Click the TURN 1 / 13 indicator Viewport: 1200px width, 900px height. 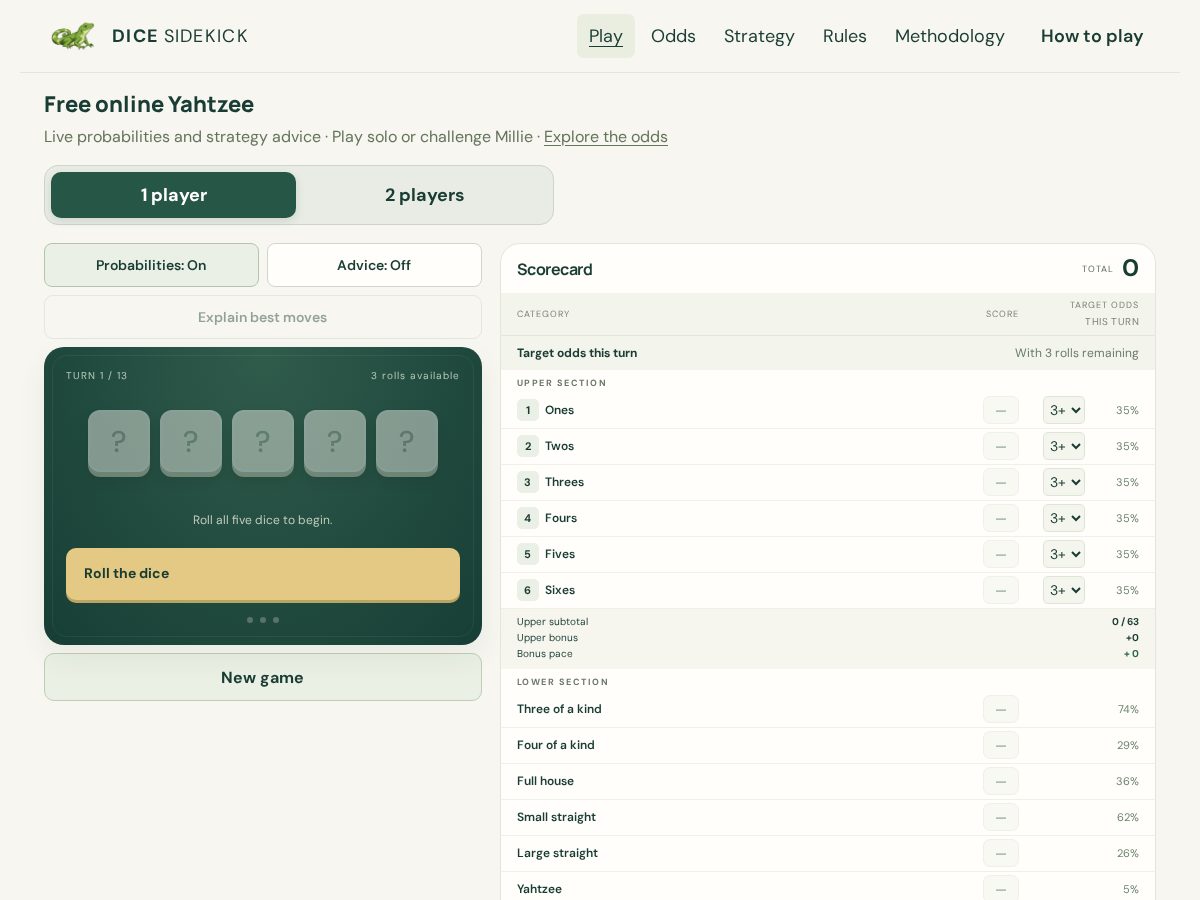point(97,376)
